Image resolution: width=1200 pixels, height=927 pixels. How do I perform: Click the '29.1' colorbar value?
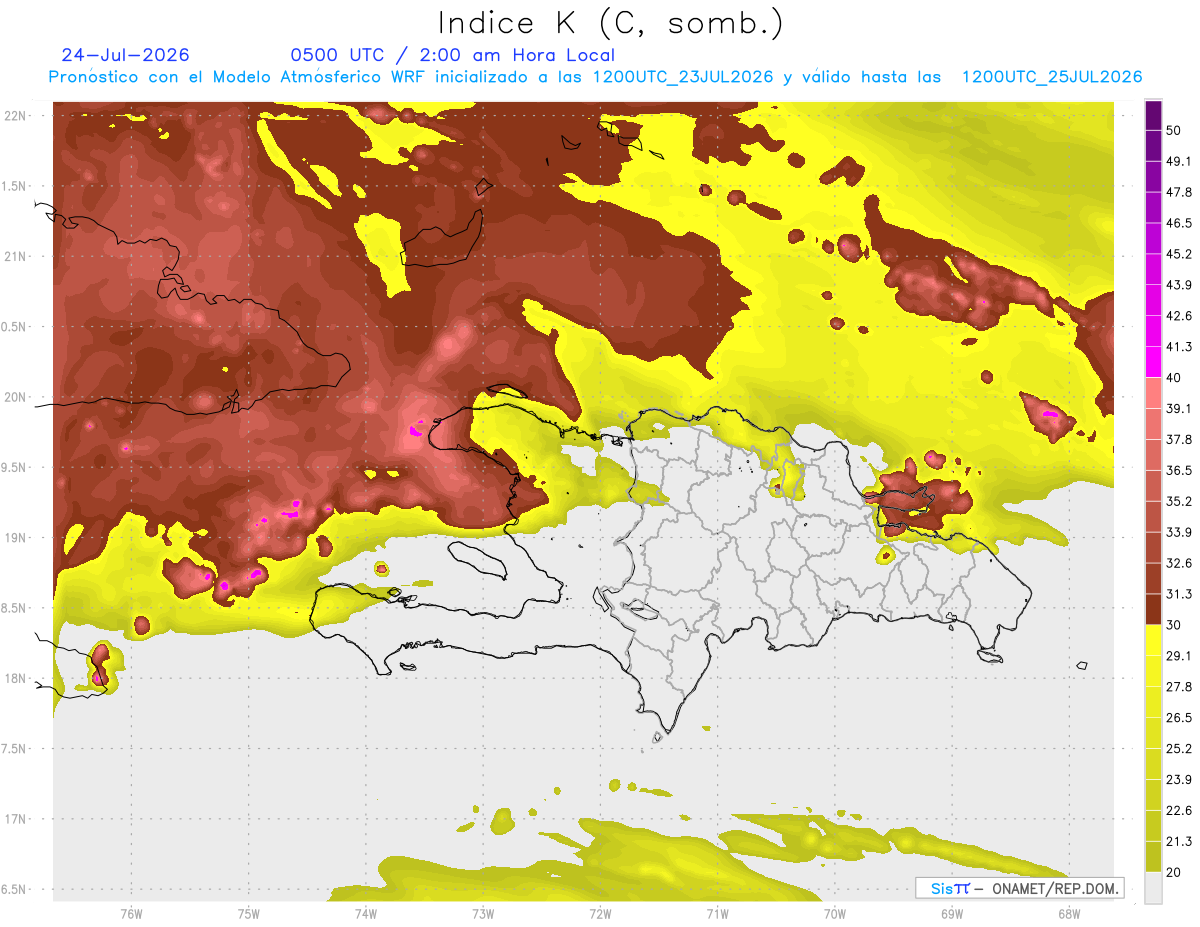coord(1179,655)
